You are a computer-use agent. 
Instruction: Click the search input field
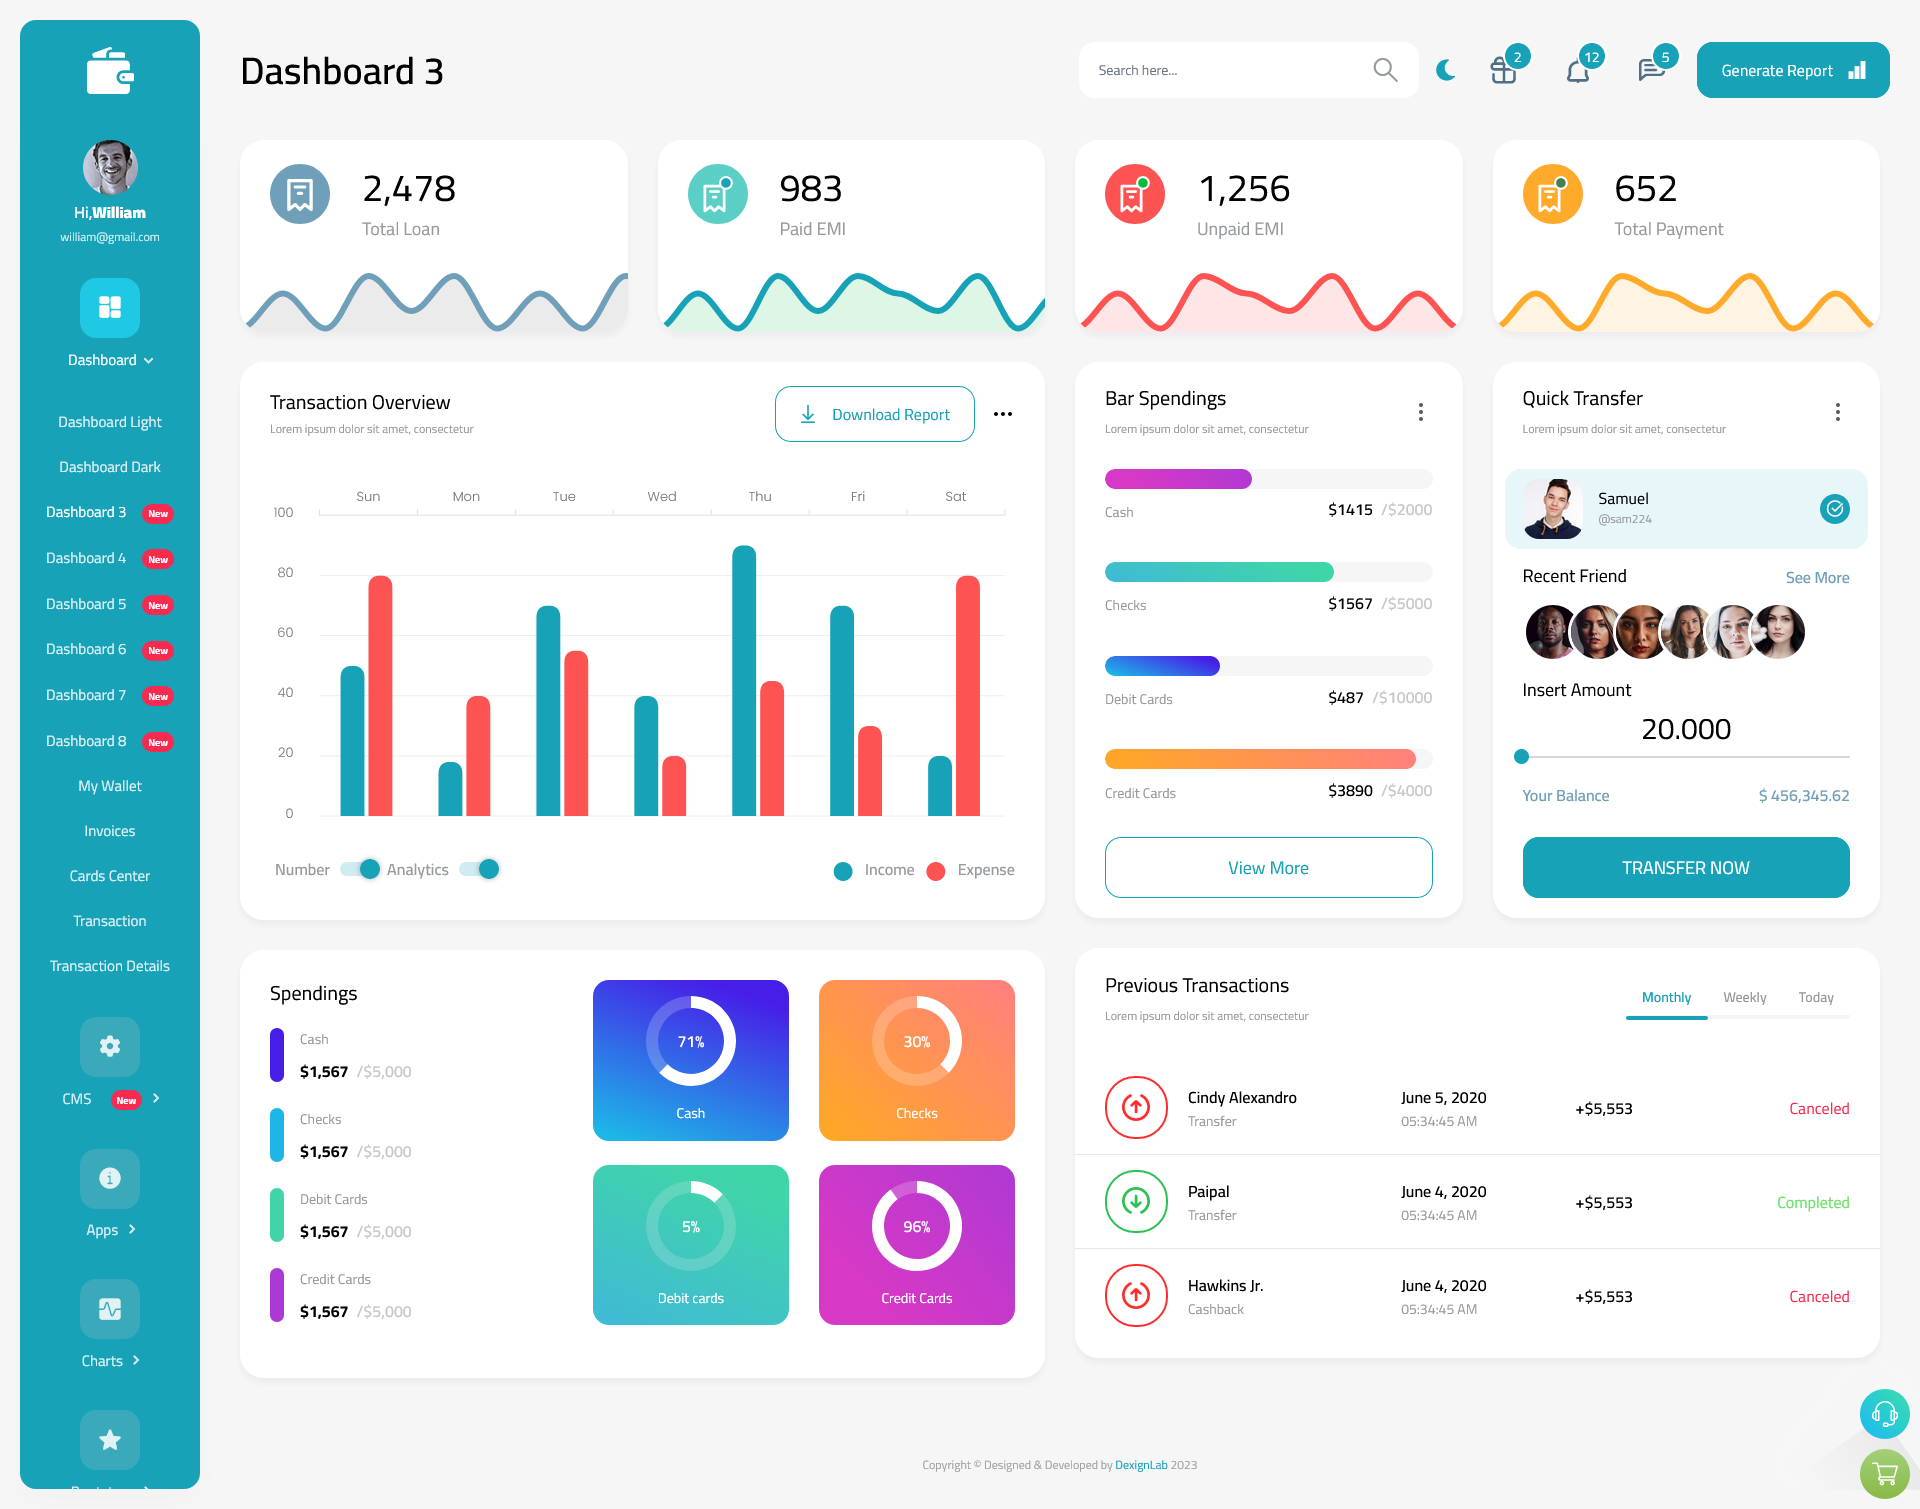click(x=1231, y=69)
